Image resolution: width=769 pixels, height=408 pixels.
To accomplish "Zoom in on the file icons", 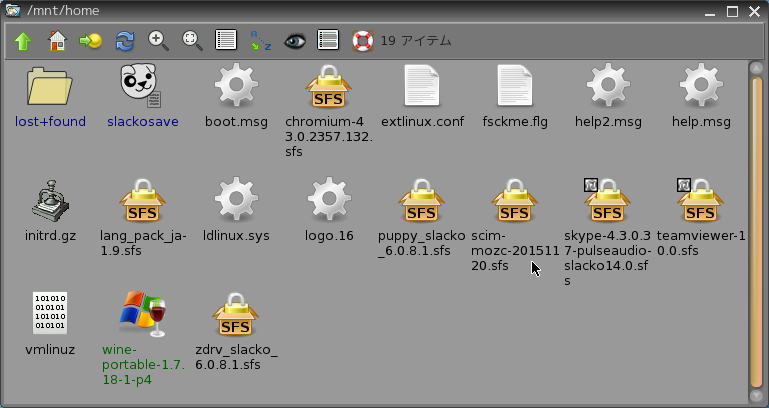I will tap(158, 41).
